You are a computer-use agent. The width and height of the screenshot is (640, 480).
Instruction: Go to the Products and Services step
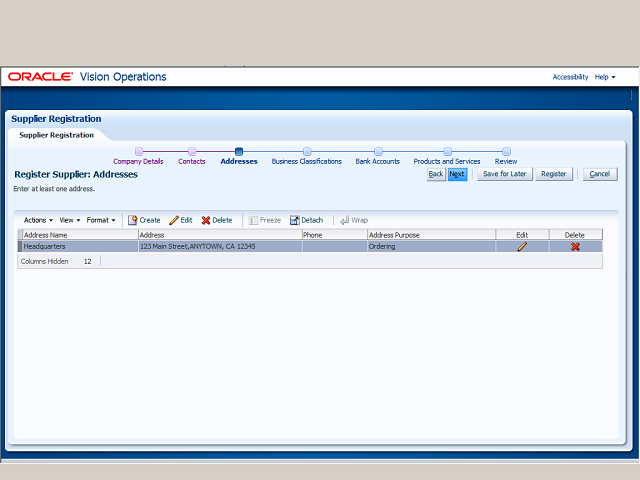[x=447, y=162]
